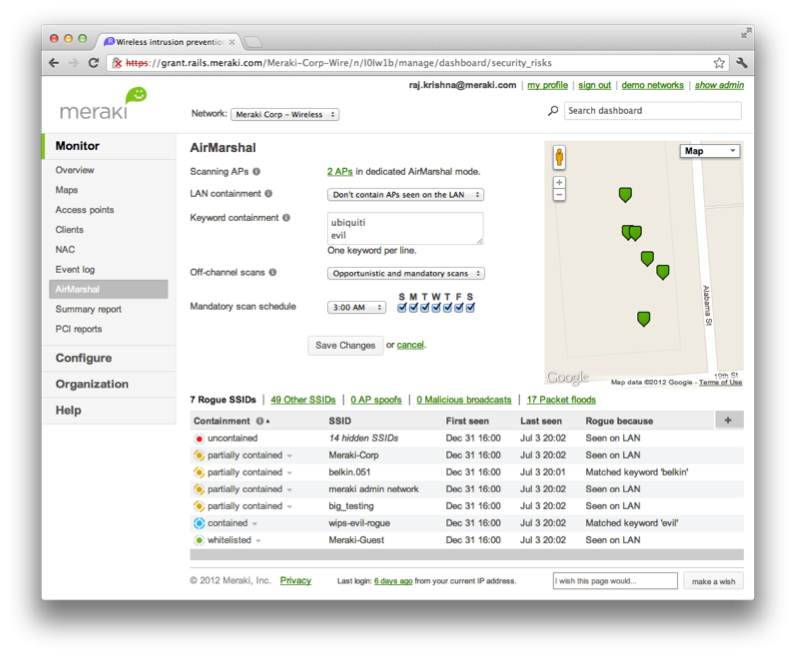Image resolution: width=796 pixels, height=657 pixels.
Task: Open the Network selector dropdown
Action: pyautogui.click(x=285, y=115)
